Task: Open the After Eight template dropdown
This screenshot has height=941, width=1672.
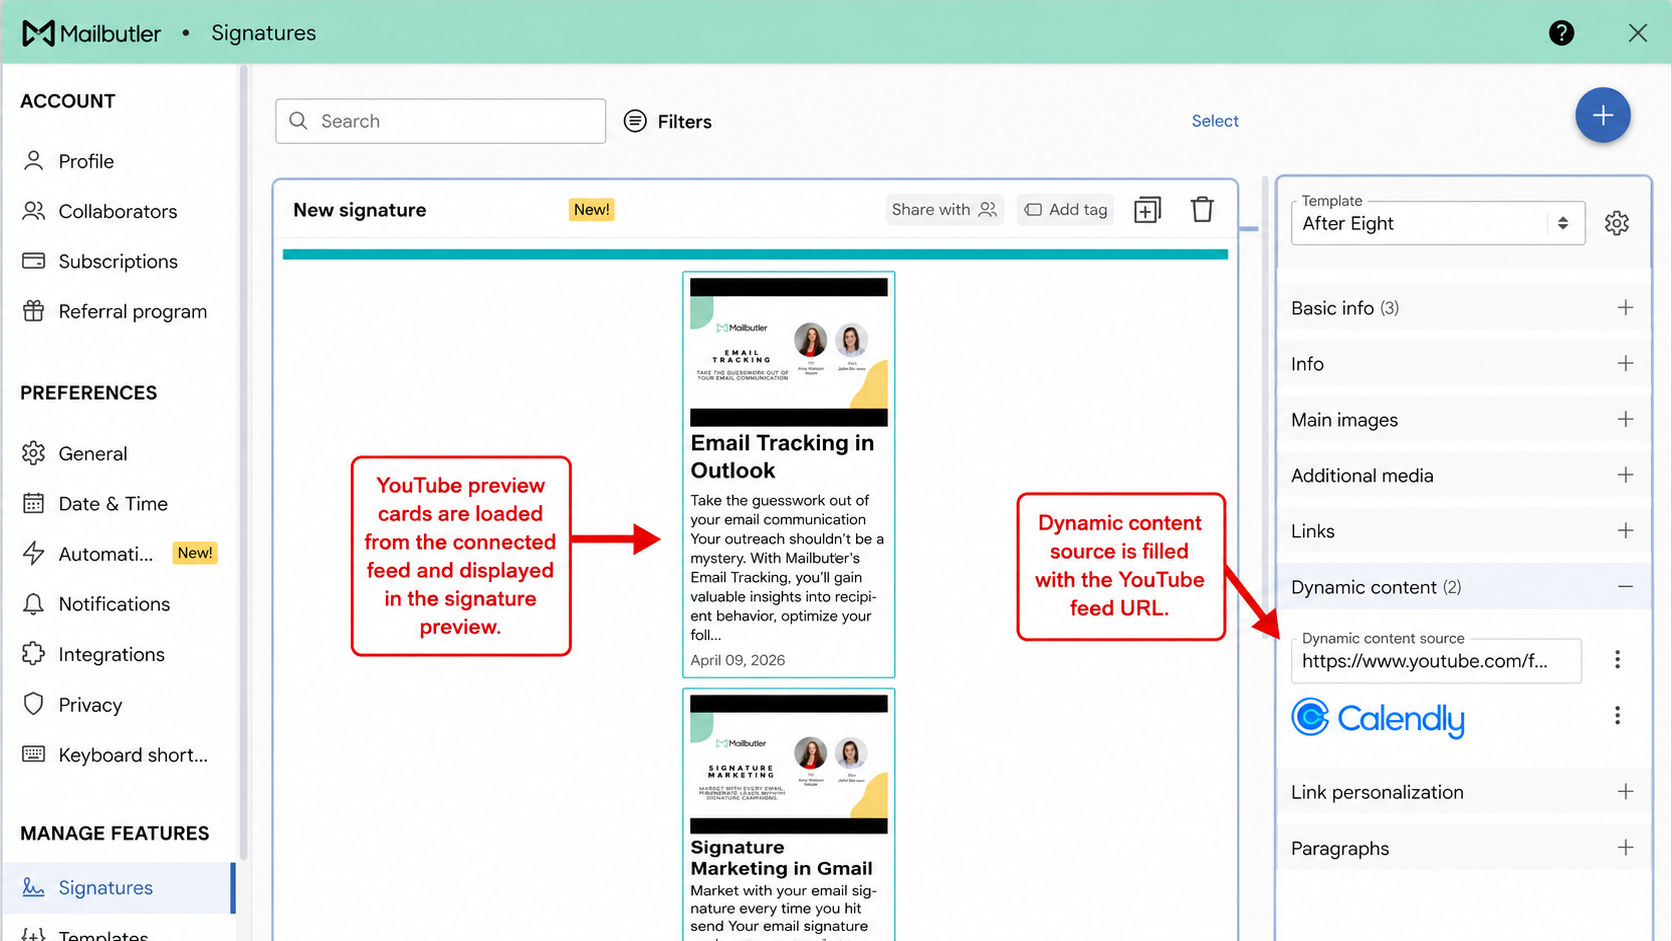Action: point(1437,223)
